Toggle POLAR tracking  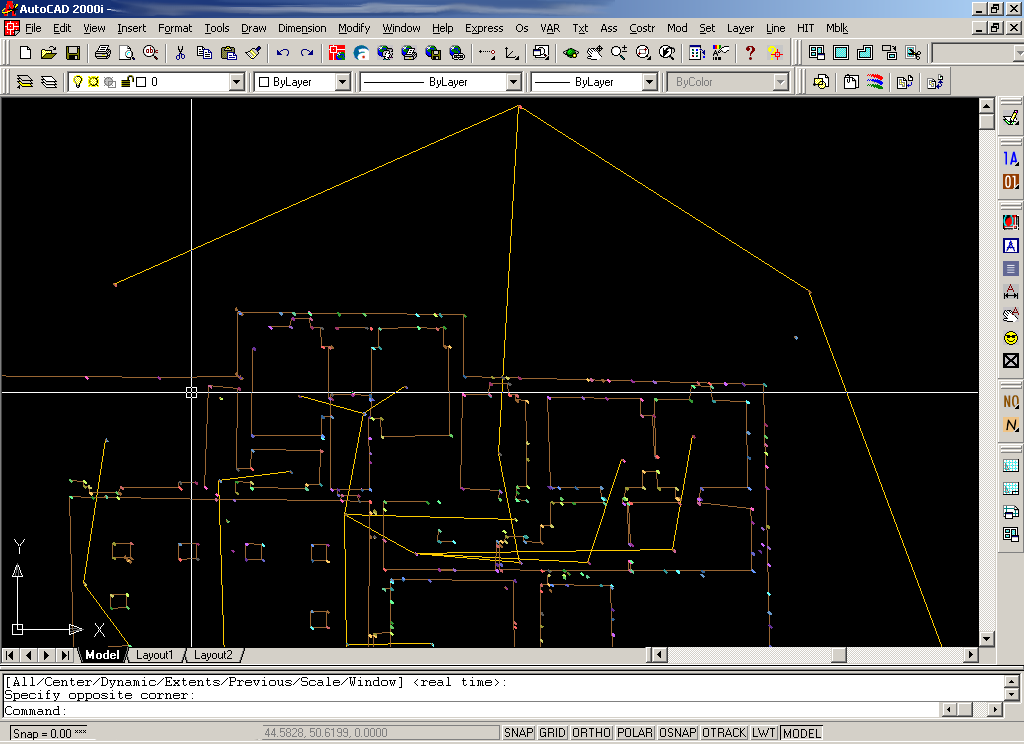[x=635, y=733]
